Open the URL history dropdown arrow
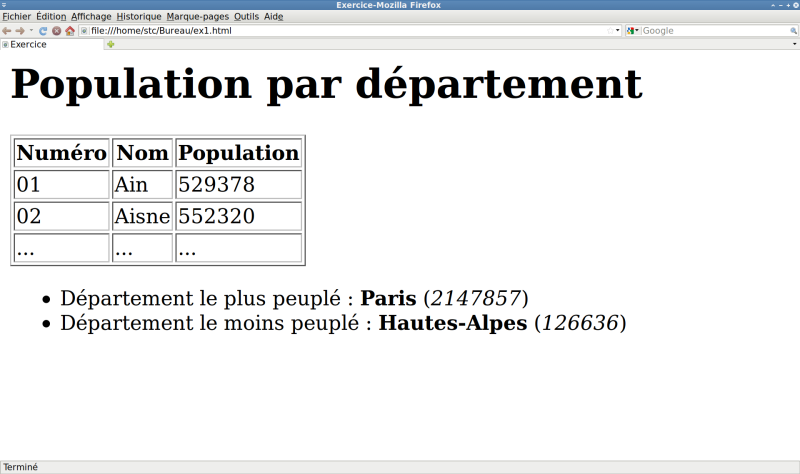800x474 pixels. (617, 31)
